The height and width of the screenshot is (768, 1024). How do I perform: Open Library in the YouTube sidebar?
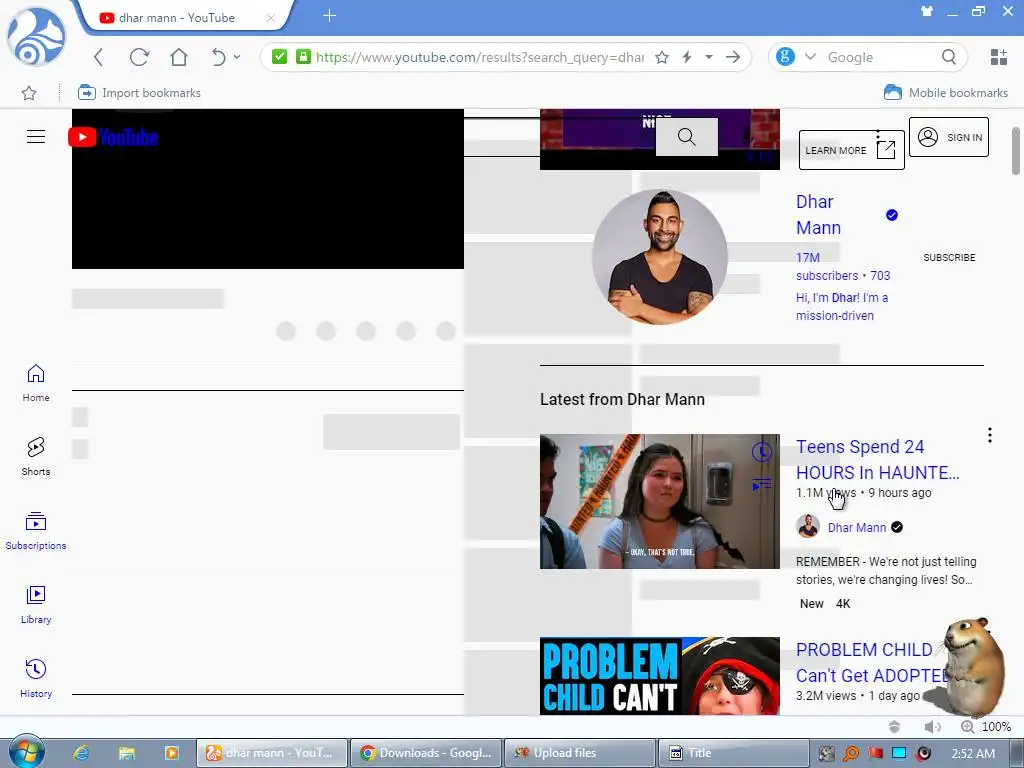[36, 605]
